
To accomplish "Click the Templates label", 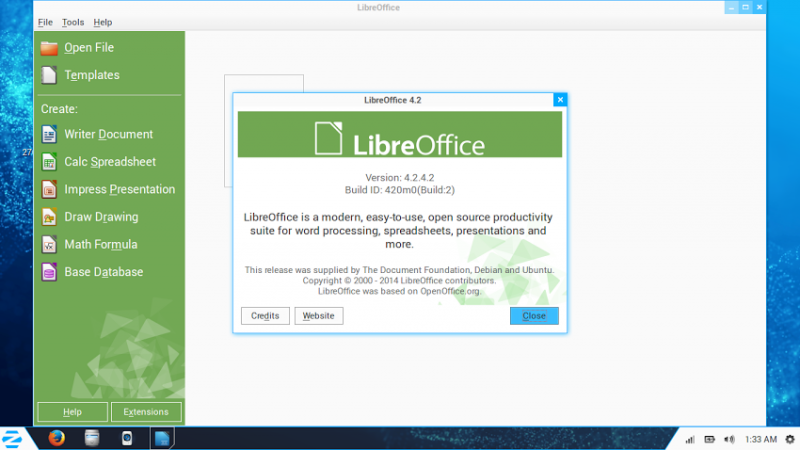I will (x=92, y=75).
